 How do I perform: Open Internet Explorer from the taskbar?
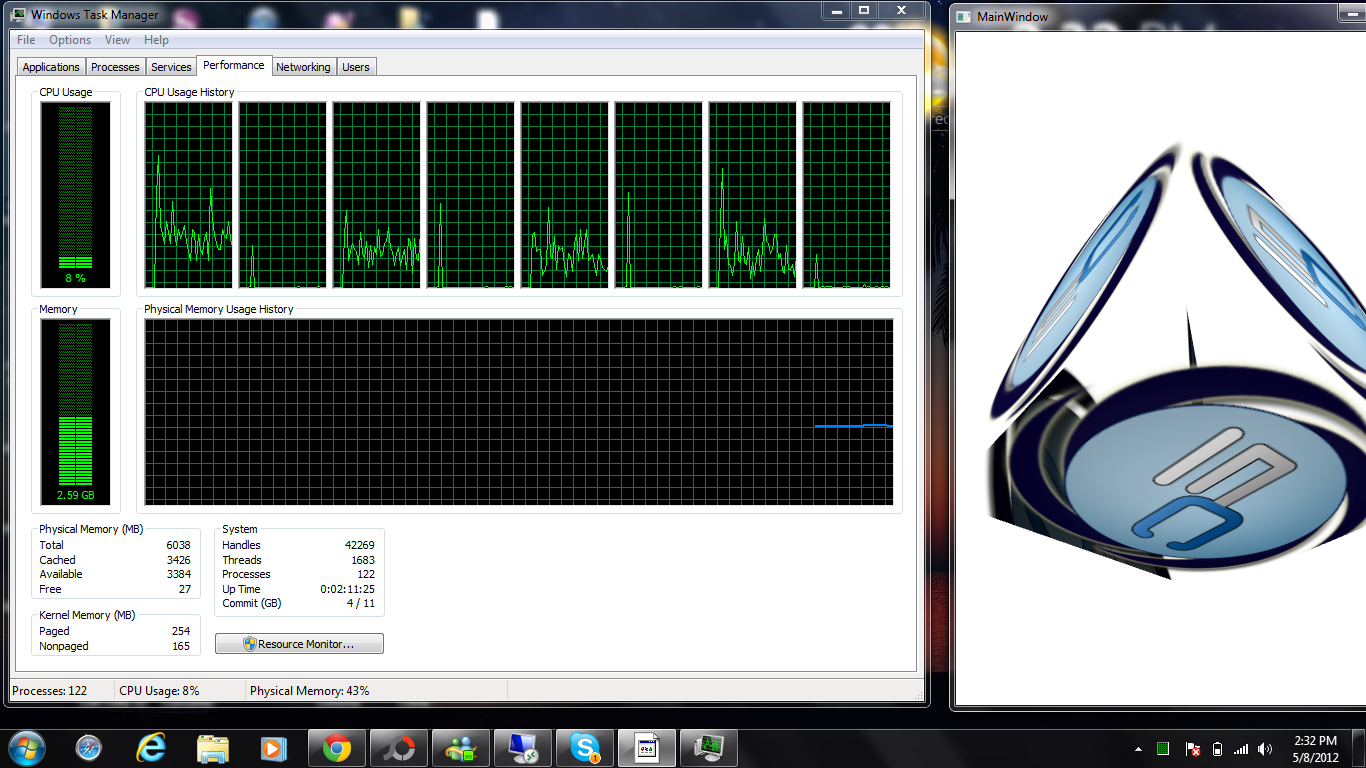click(151, 747)
